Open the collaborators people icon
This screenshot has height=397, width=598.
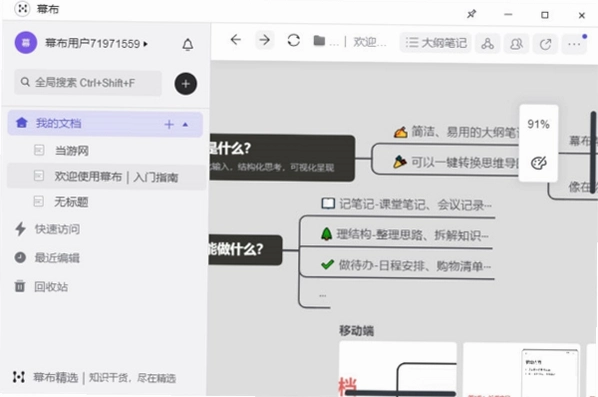click(x=516, y=44)
